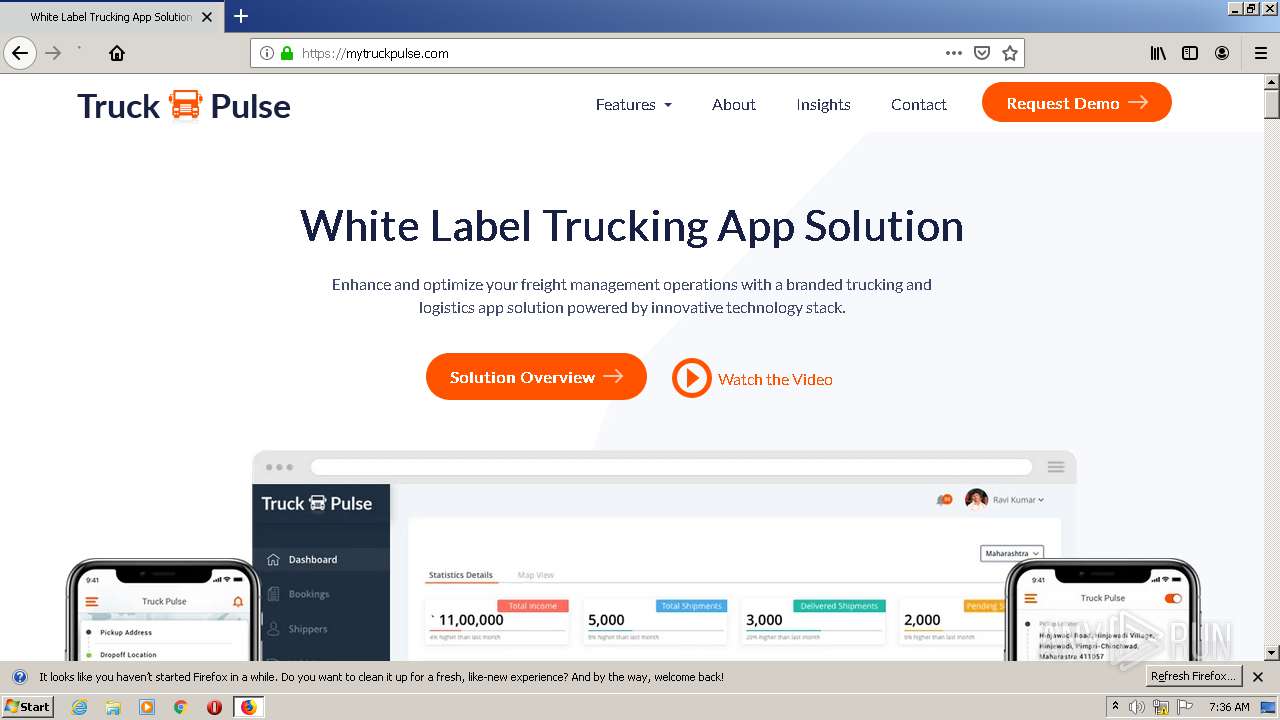The image size is (1280, 720).
Task: Click Truck Pulse site logo text
Action: (x=184, y=105)
